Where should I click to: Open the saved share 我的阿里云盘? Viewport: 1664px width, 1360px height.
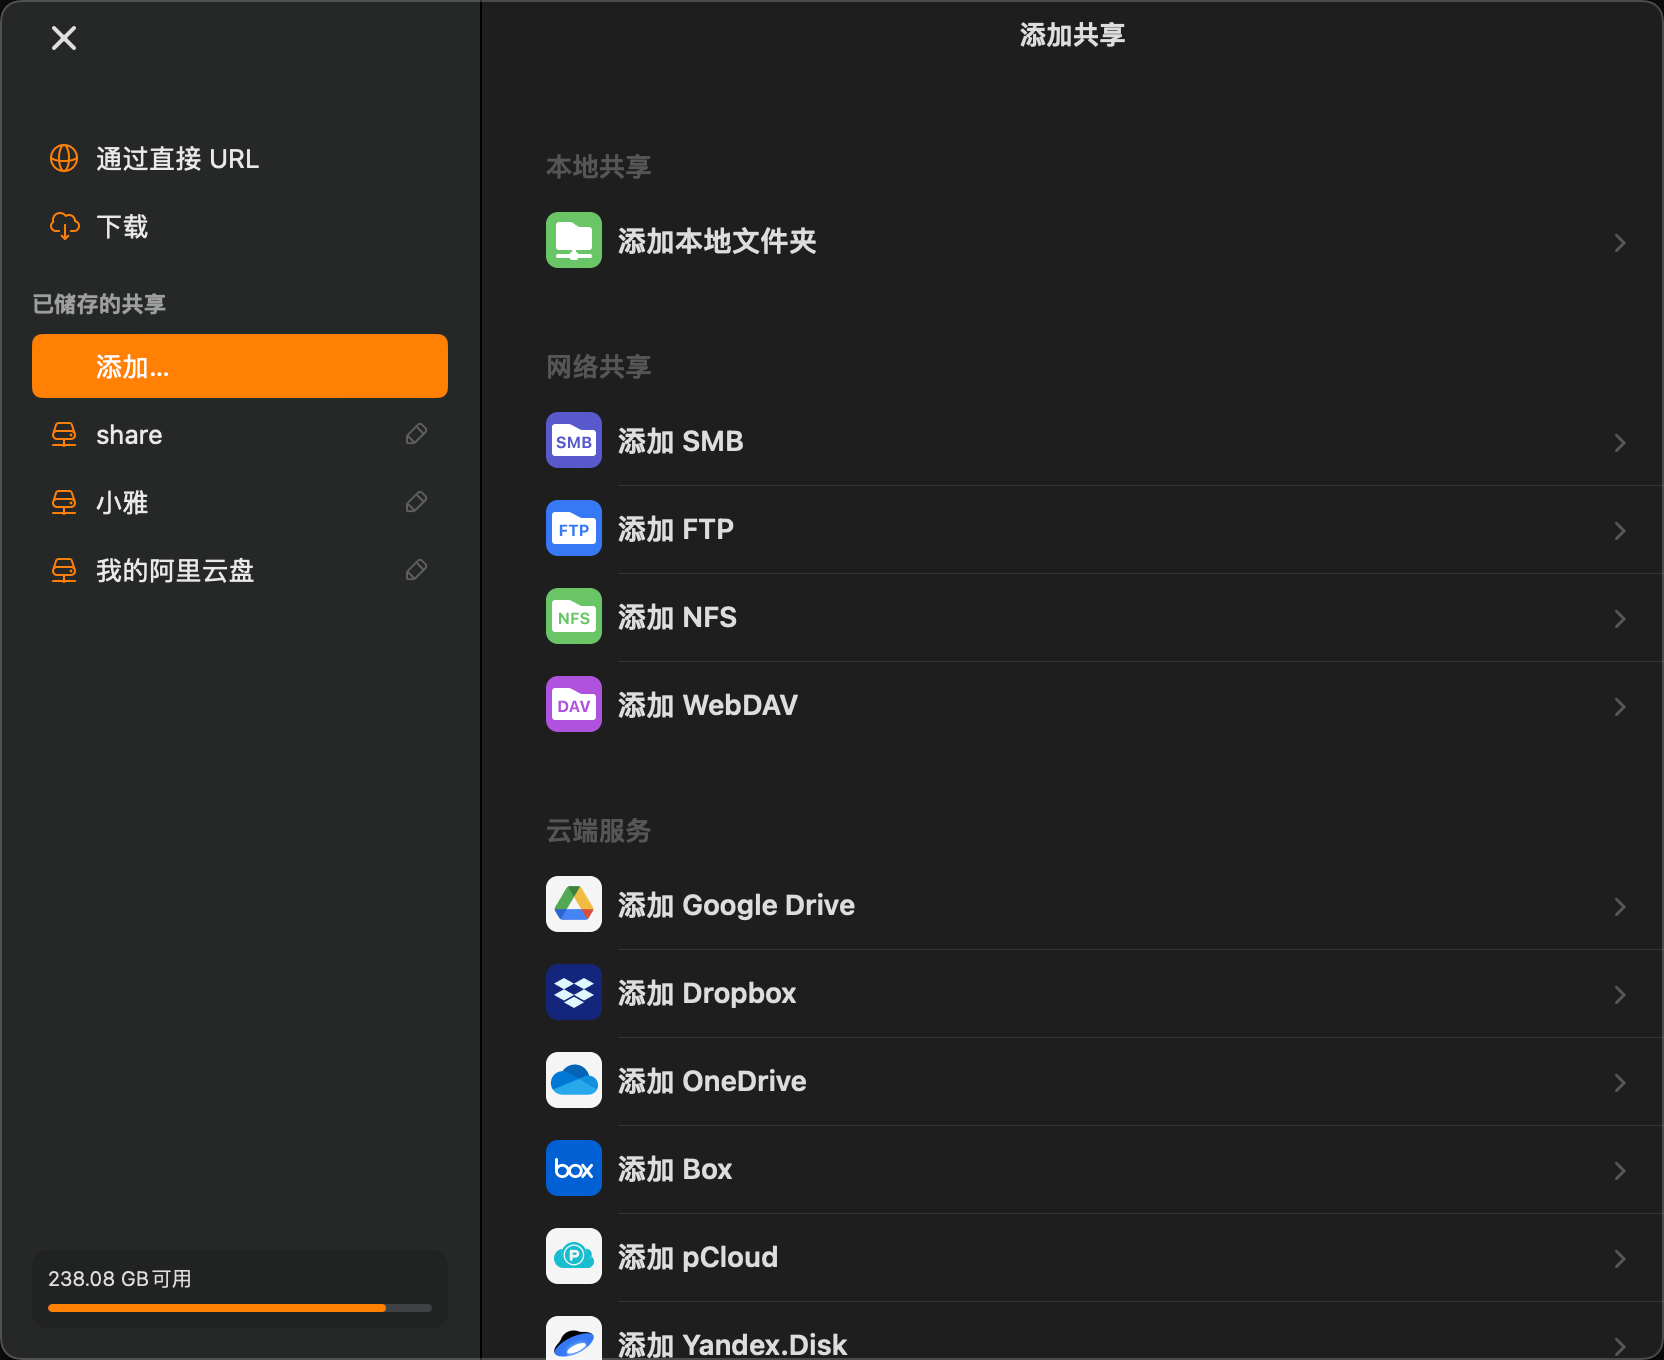(175, 571)
